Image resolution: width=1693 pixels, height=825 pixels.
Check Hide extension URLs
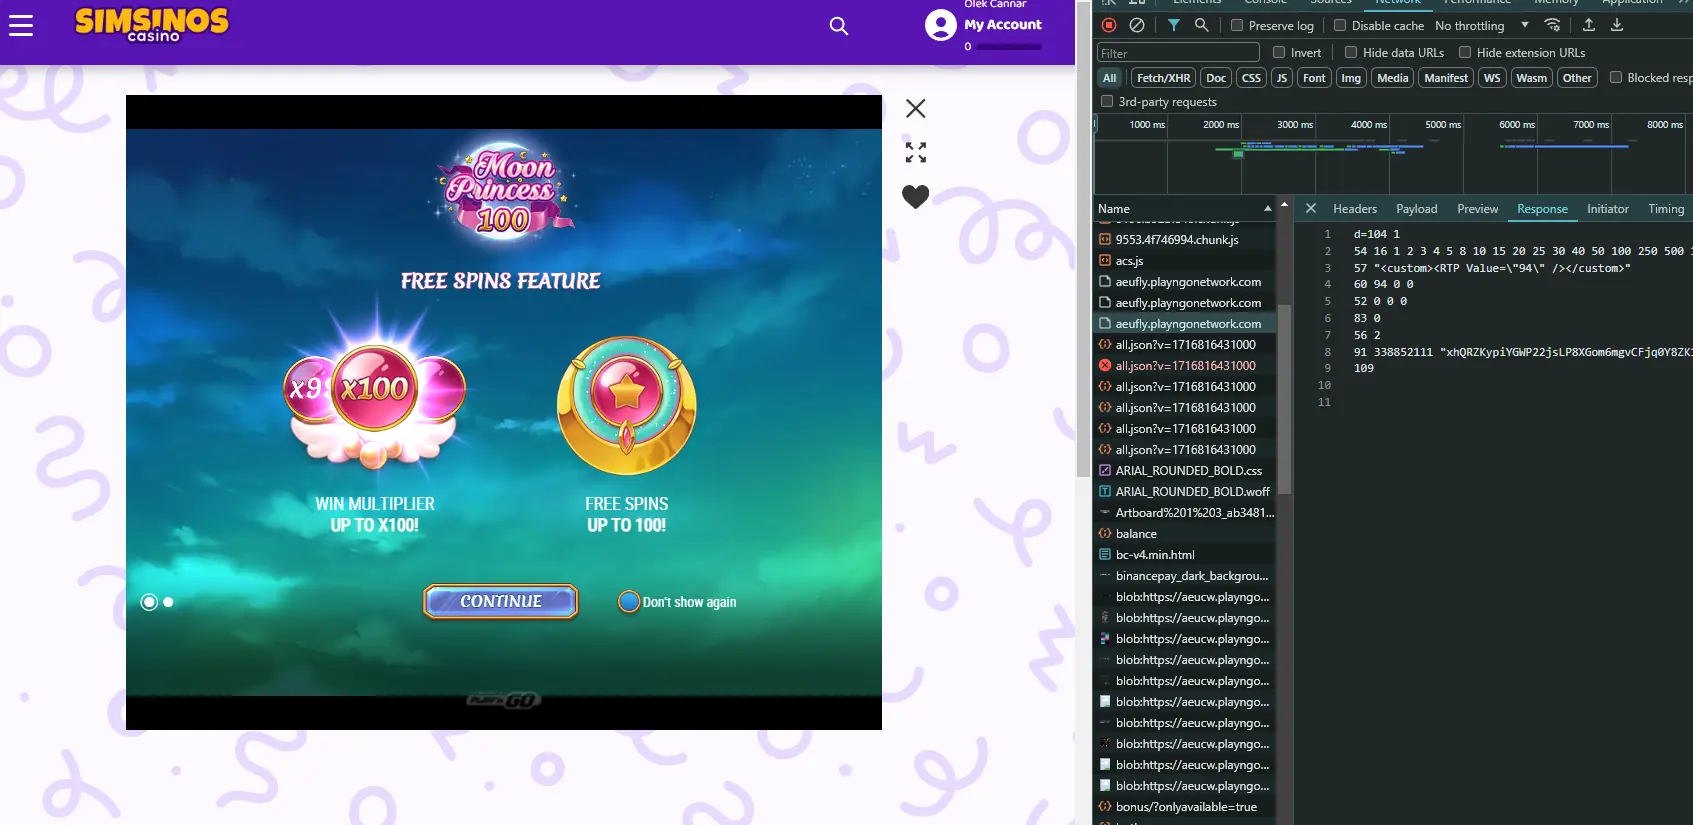pos(1465,52)
